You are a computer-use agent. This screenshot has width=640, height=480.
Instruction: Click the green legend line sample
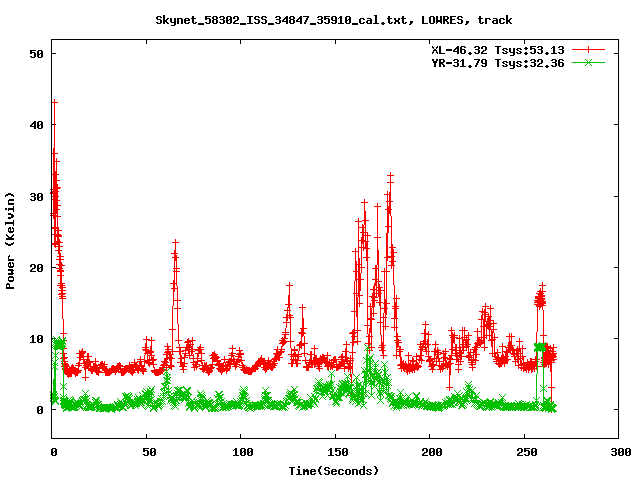(588, 62)
